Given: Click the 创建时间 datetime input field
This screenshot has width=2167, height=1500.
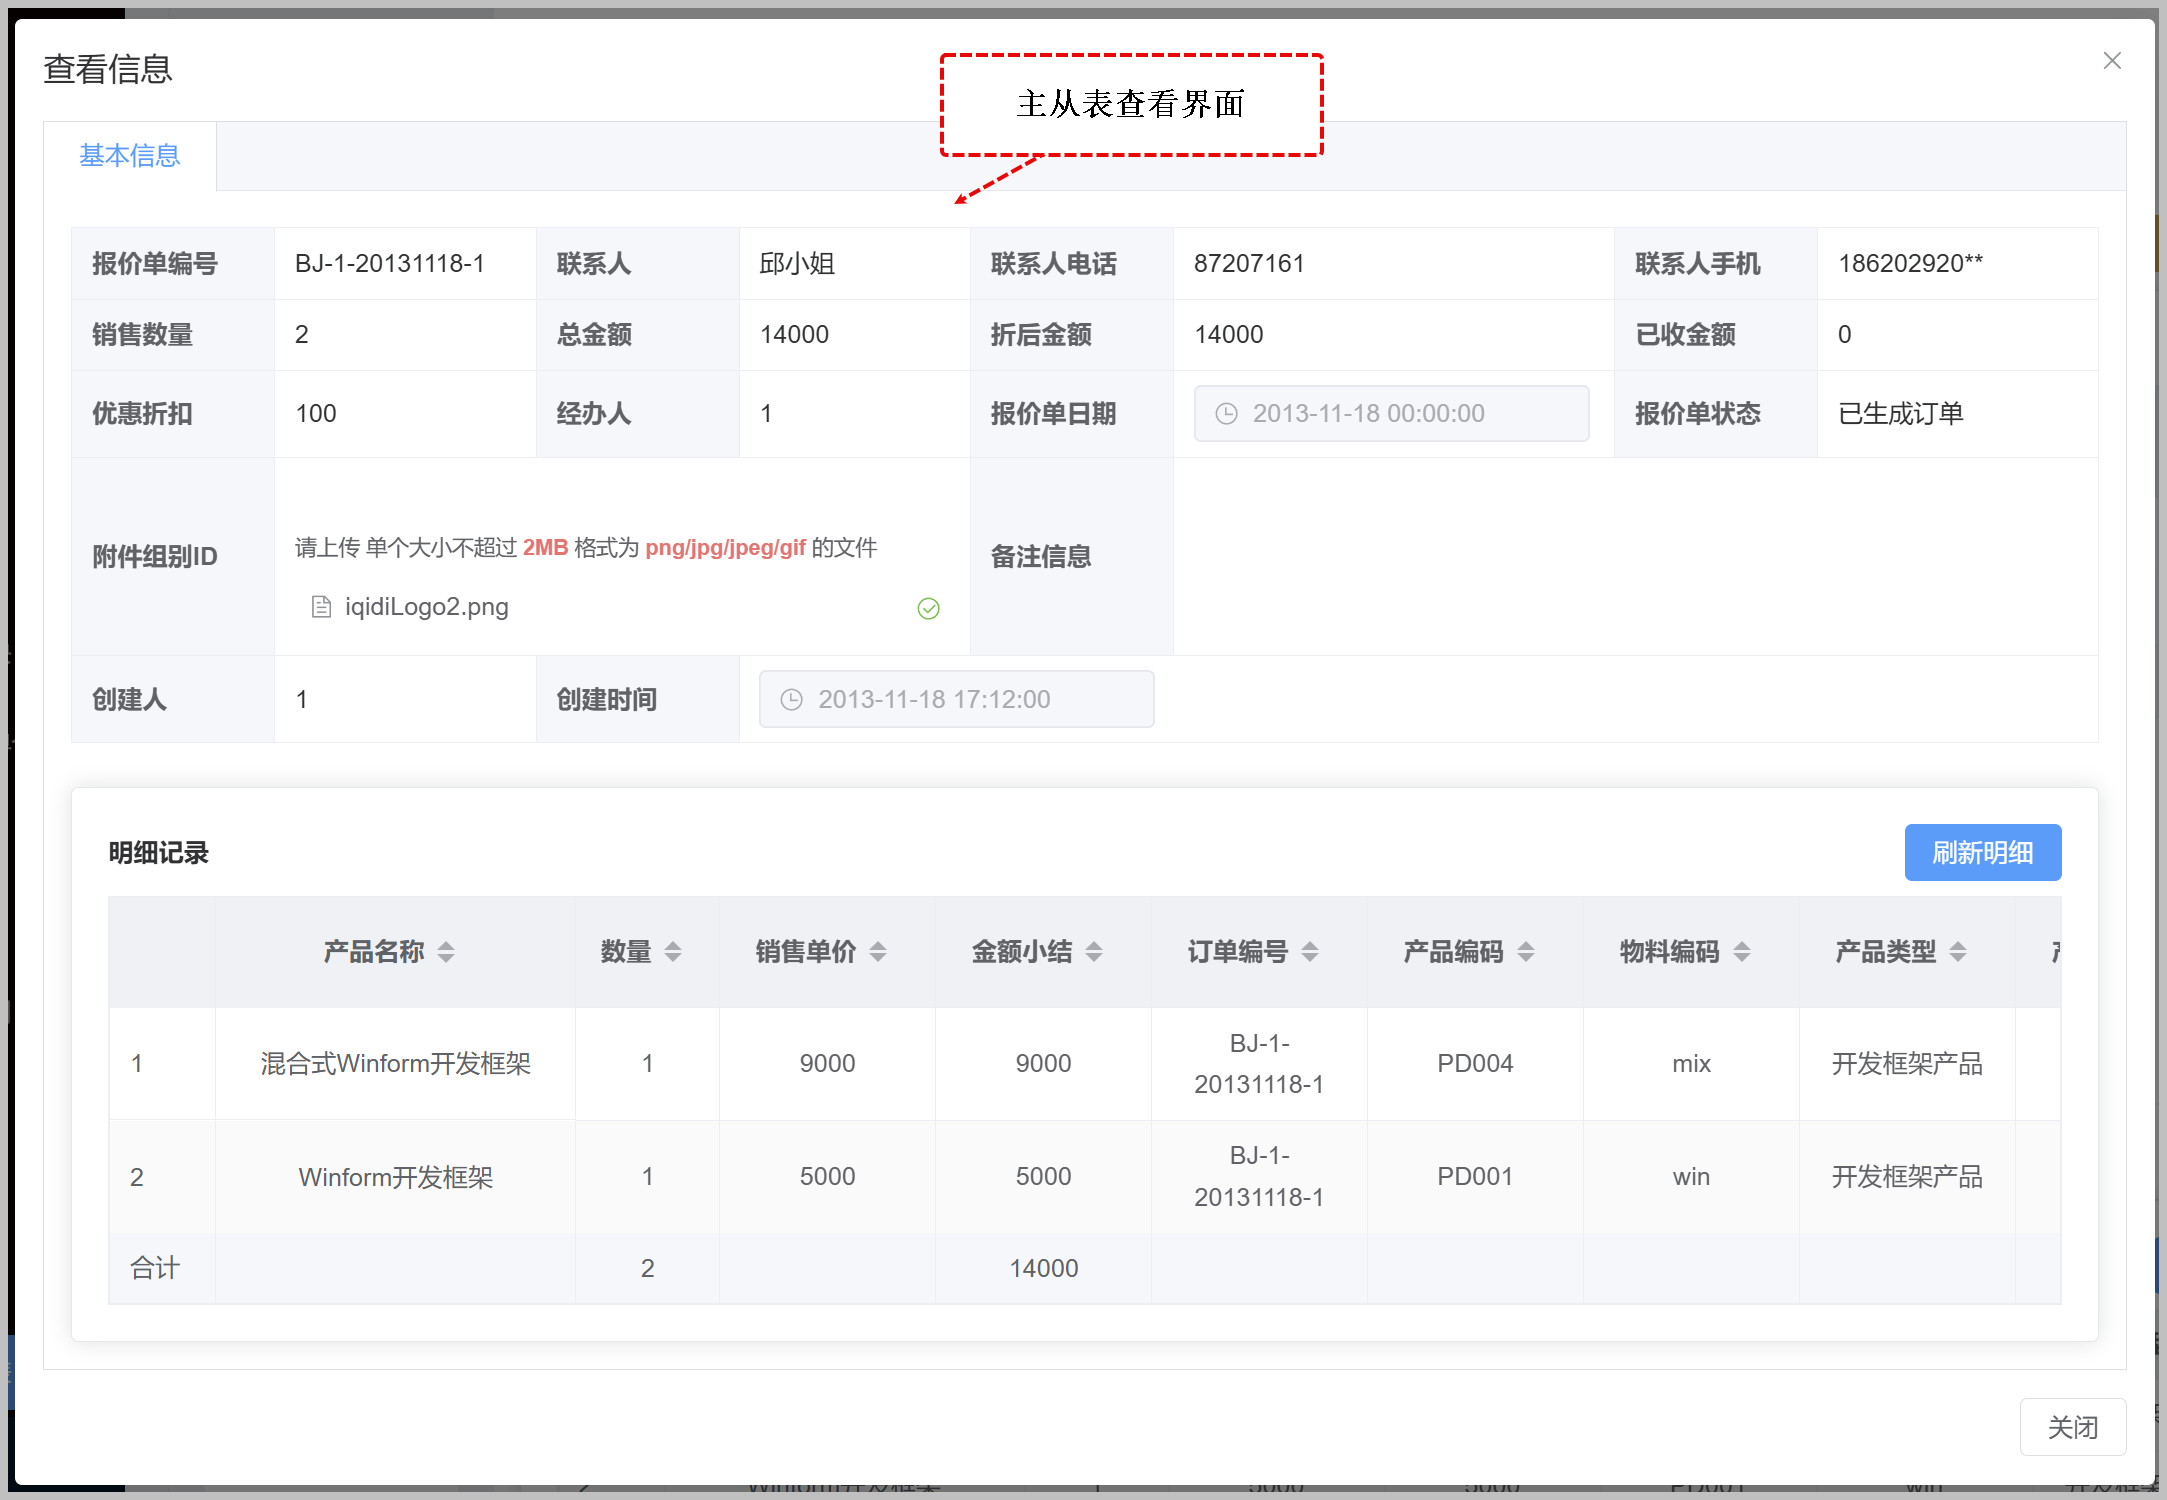Looking at the screenshot, I should pos(956,700).
